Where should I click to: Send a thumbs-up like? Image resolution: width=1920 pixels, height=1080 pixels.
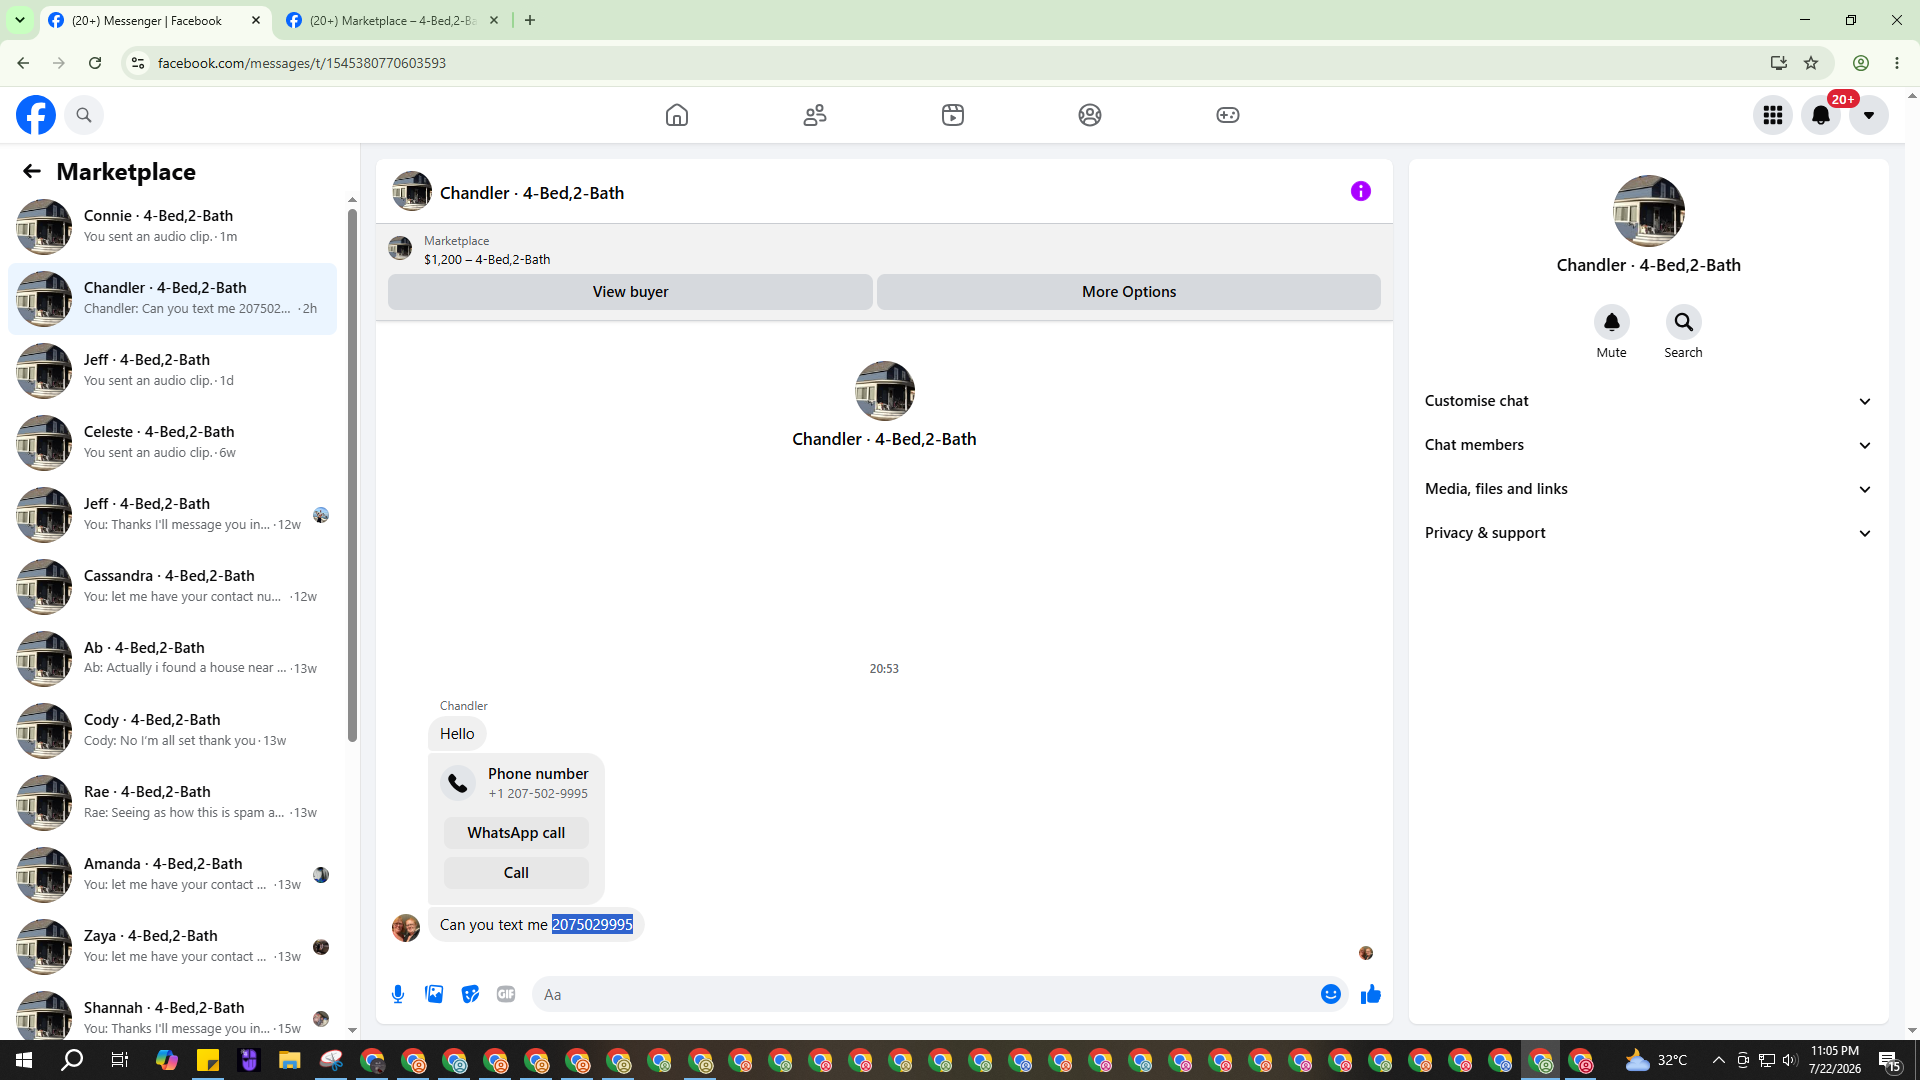click(x=1371, y=994)
